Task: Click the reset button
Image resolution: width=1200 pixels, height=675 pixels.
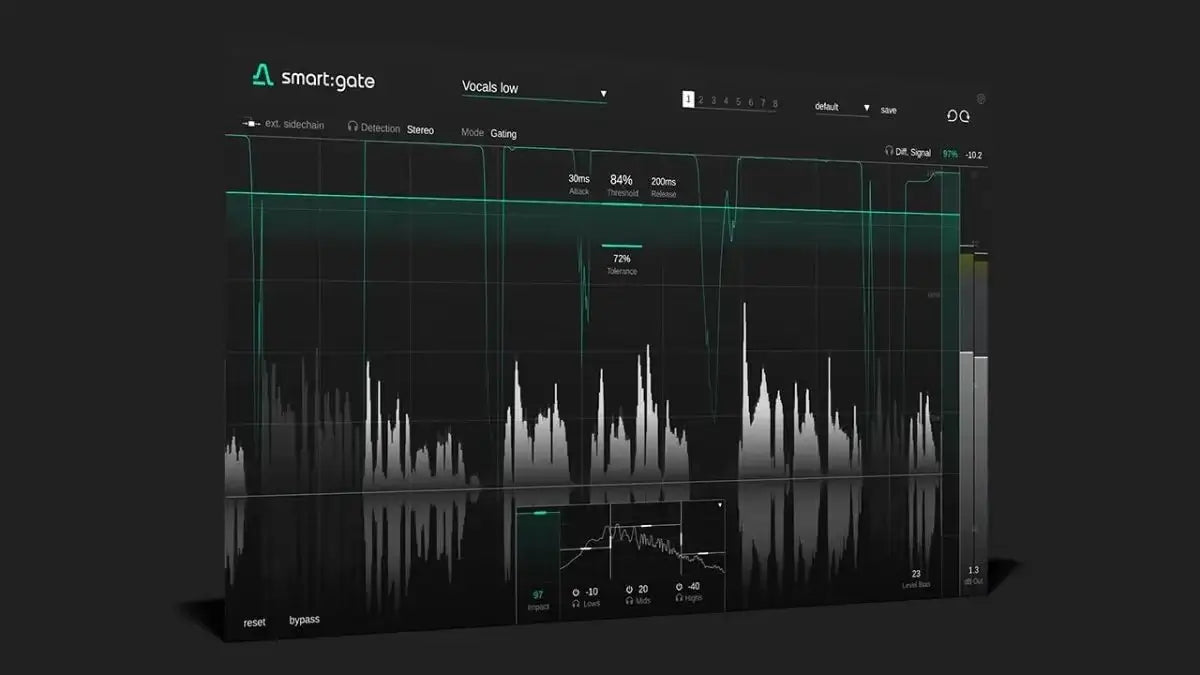Action: 253,620
